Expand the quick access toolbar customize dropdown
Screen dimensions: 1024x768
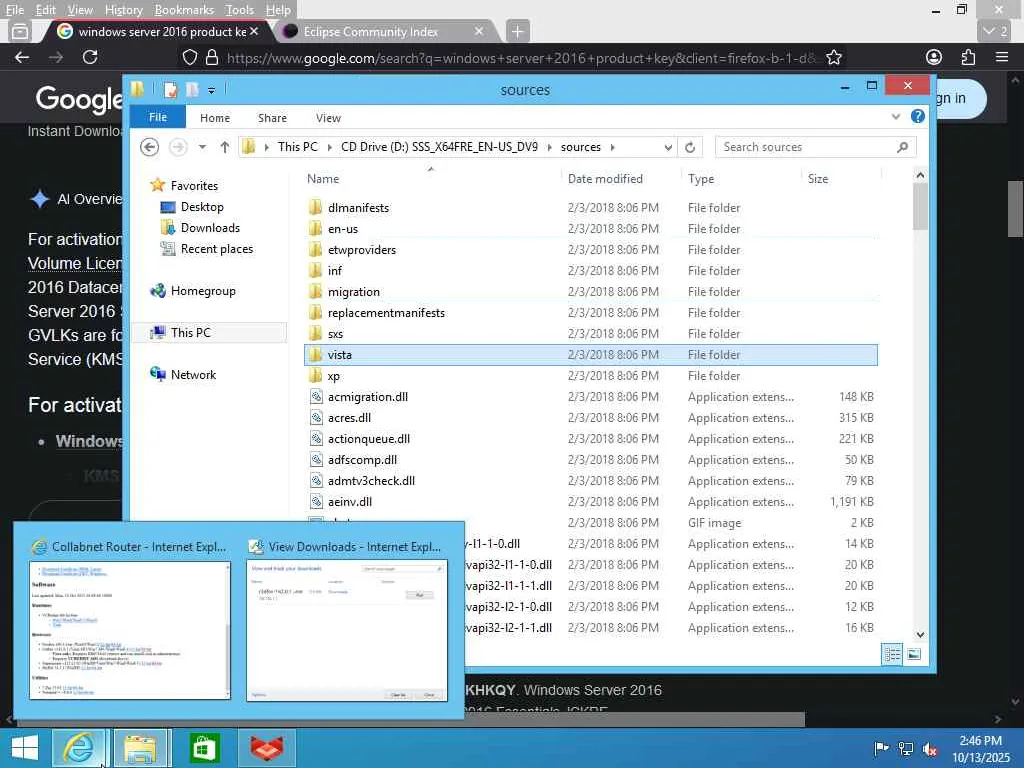tap(212, 90)
